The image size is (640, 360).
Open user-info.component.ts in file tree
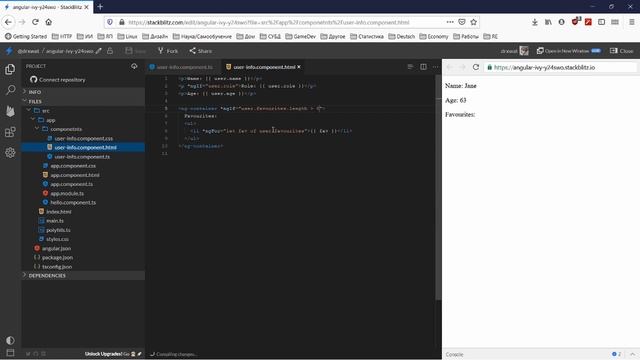point(83,157)
